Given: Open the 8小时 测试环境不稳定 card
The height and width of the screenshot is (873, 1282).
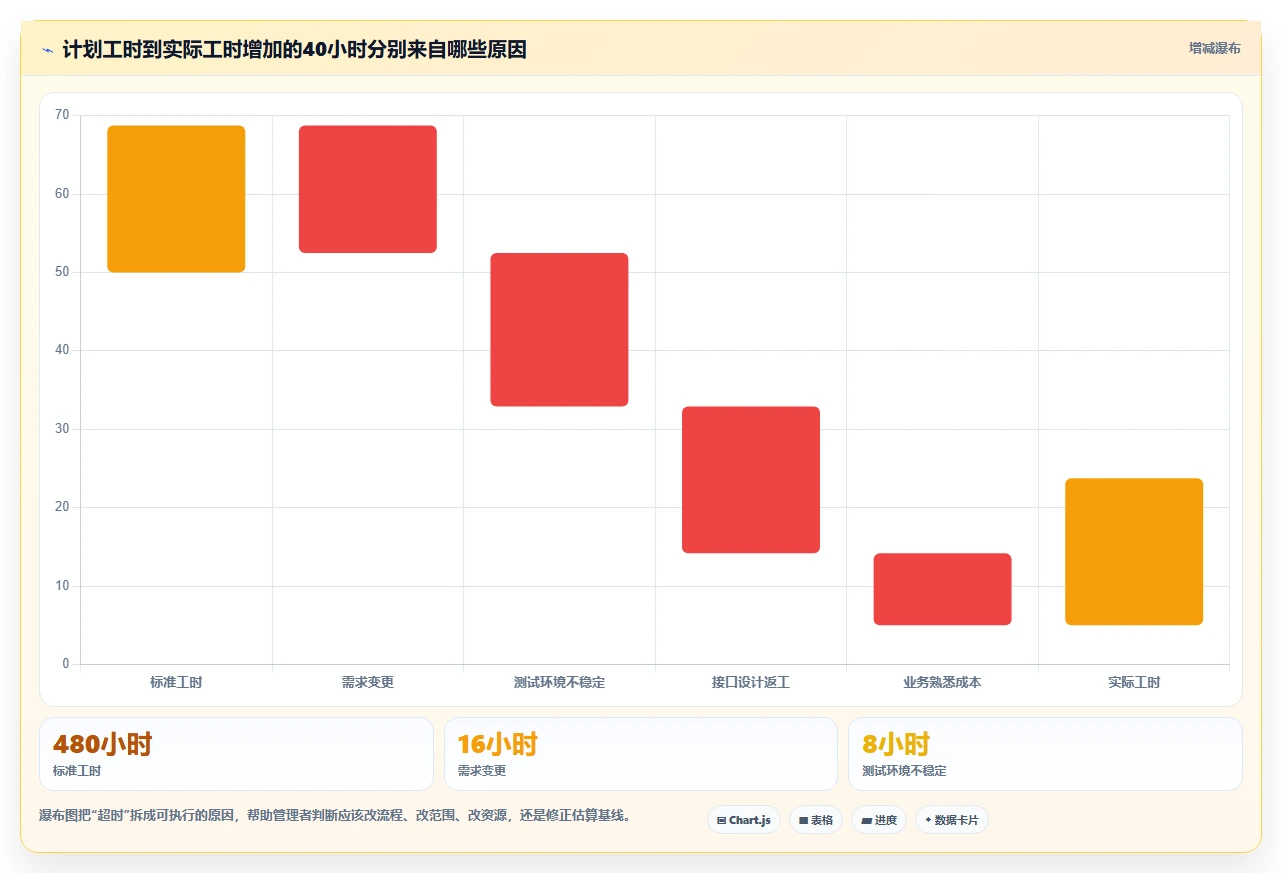Looking at the screenshot, I should [x=1045, y=754].
